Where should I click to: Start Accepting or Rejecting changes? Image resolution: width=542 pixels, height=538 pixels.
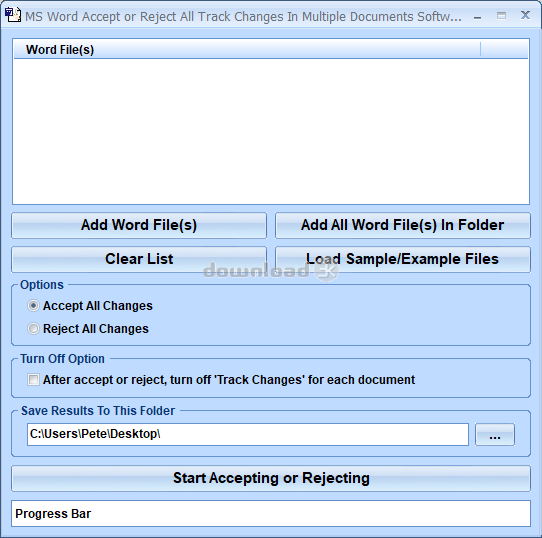coord(271,479)
